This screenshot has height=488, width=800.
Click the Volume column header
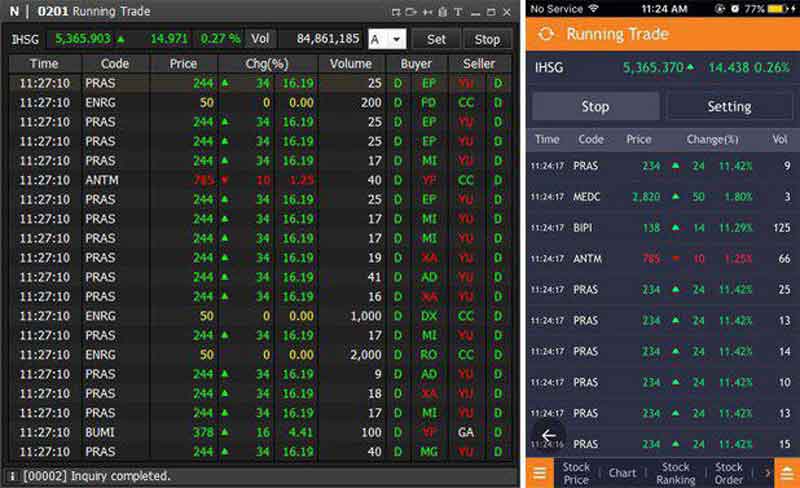(351, 64)
